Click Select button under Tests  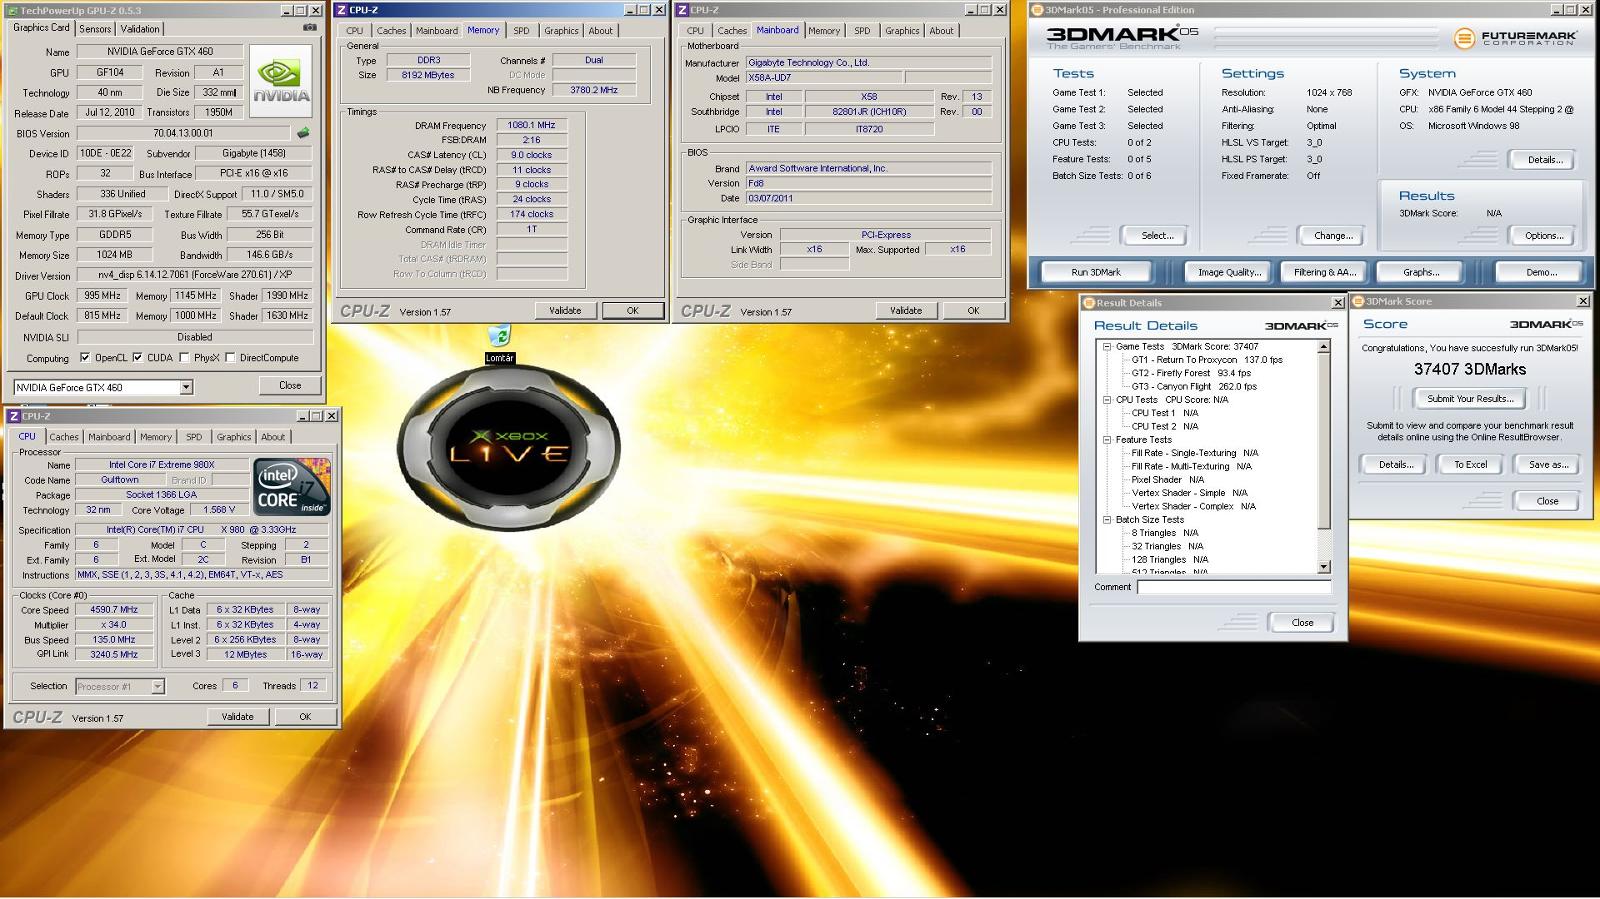[x=1157, y=236]
